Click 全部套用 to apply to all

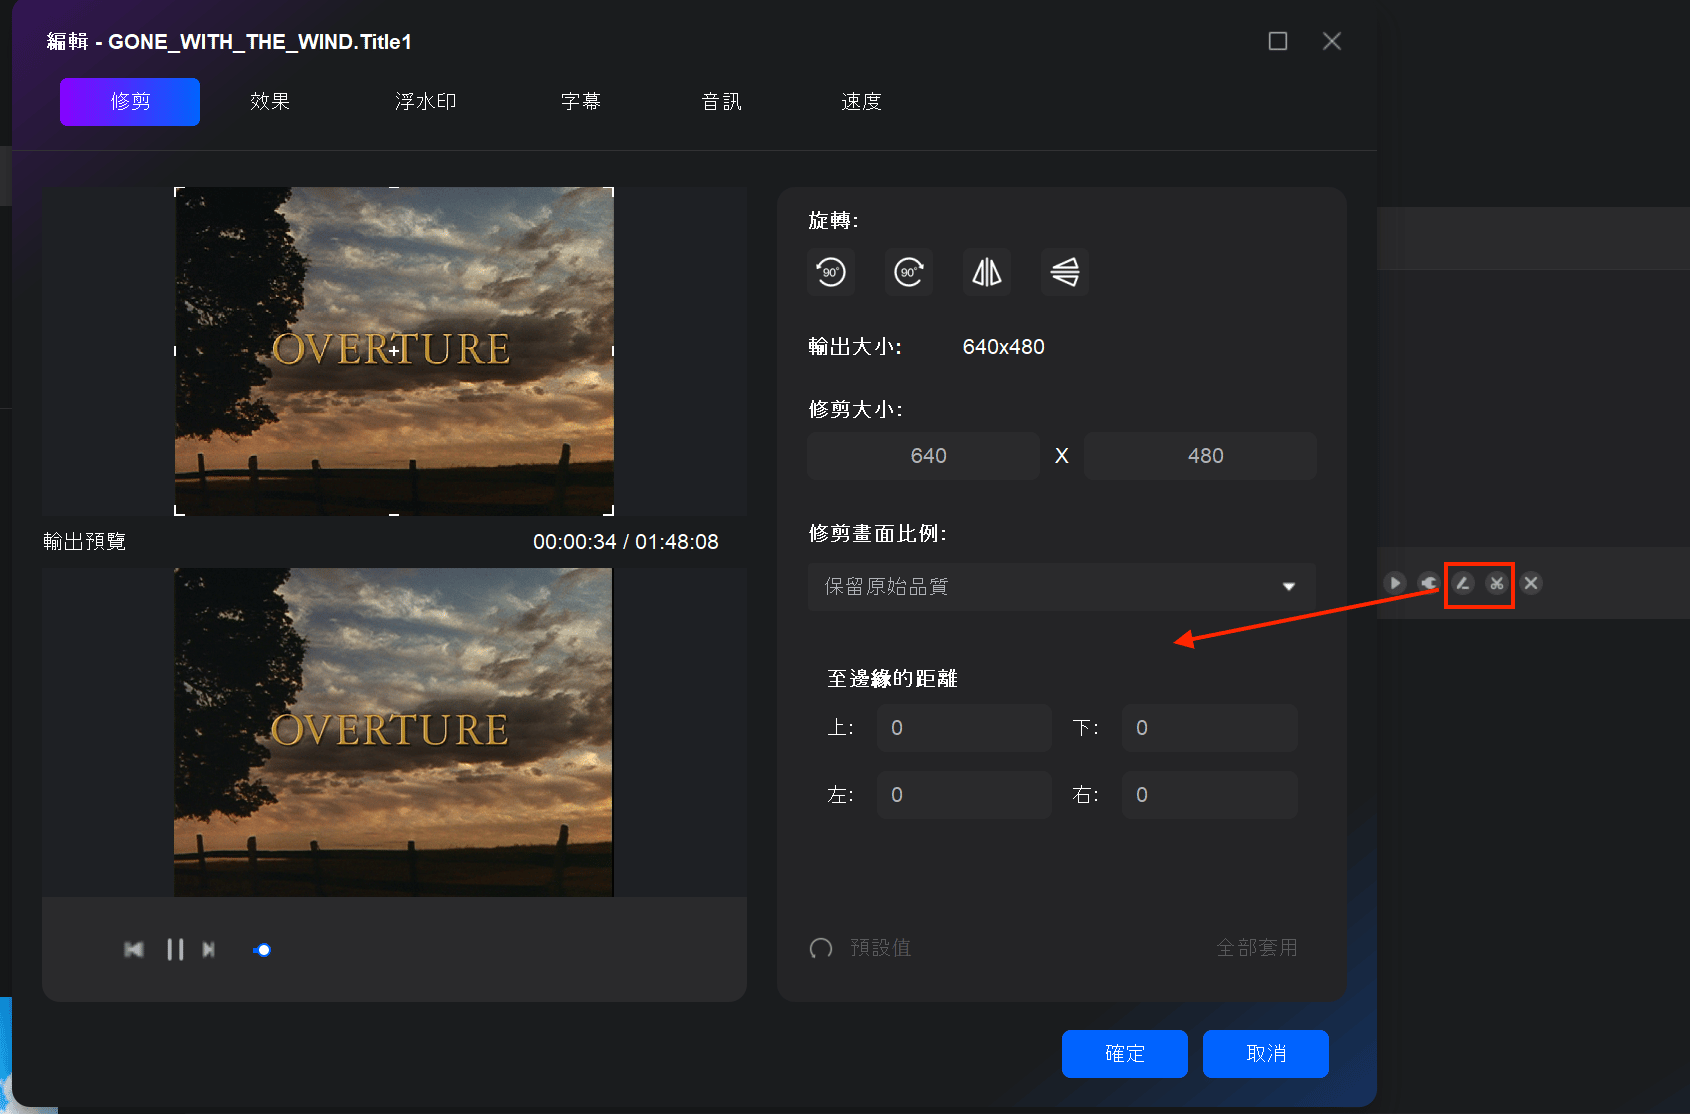pyautogui.click(x=1257, y=948)
